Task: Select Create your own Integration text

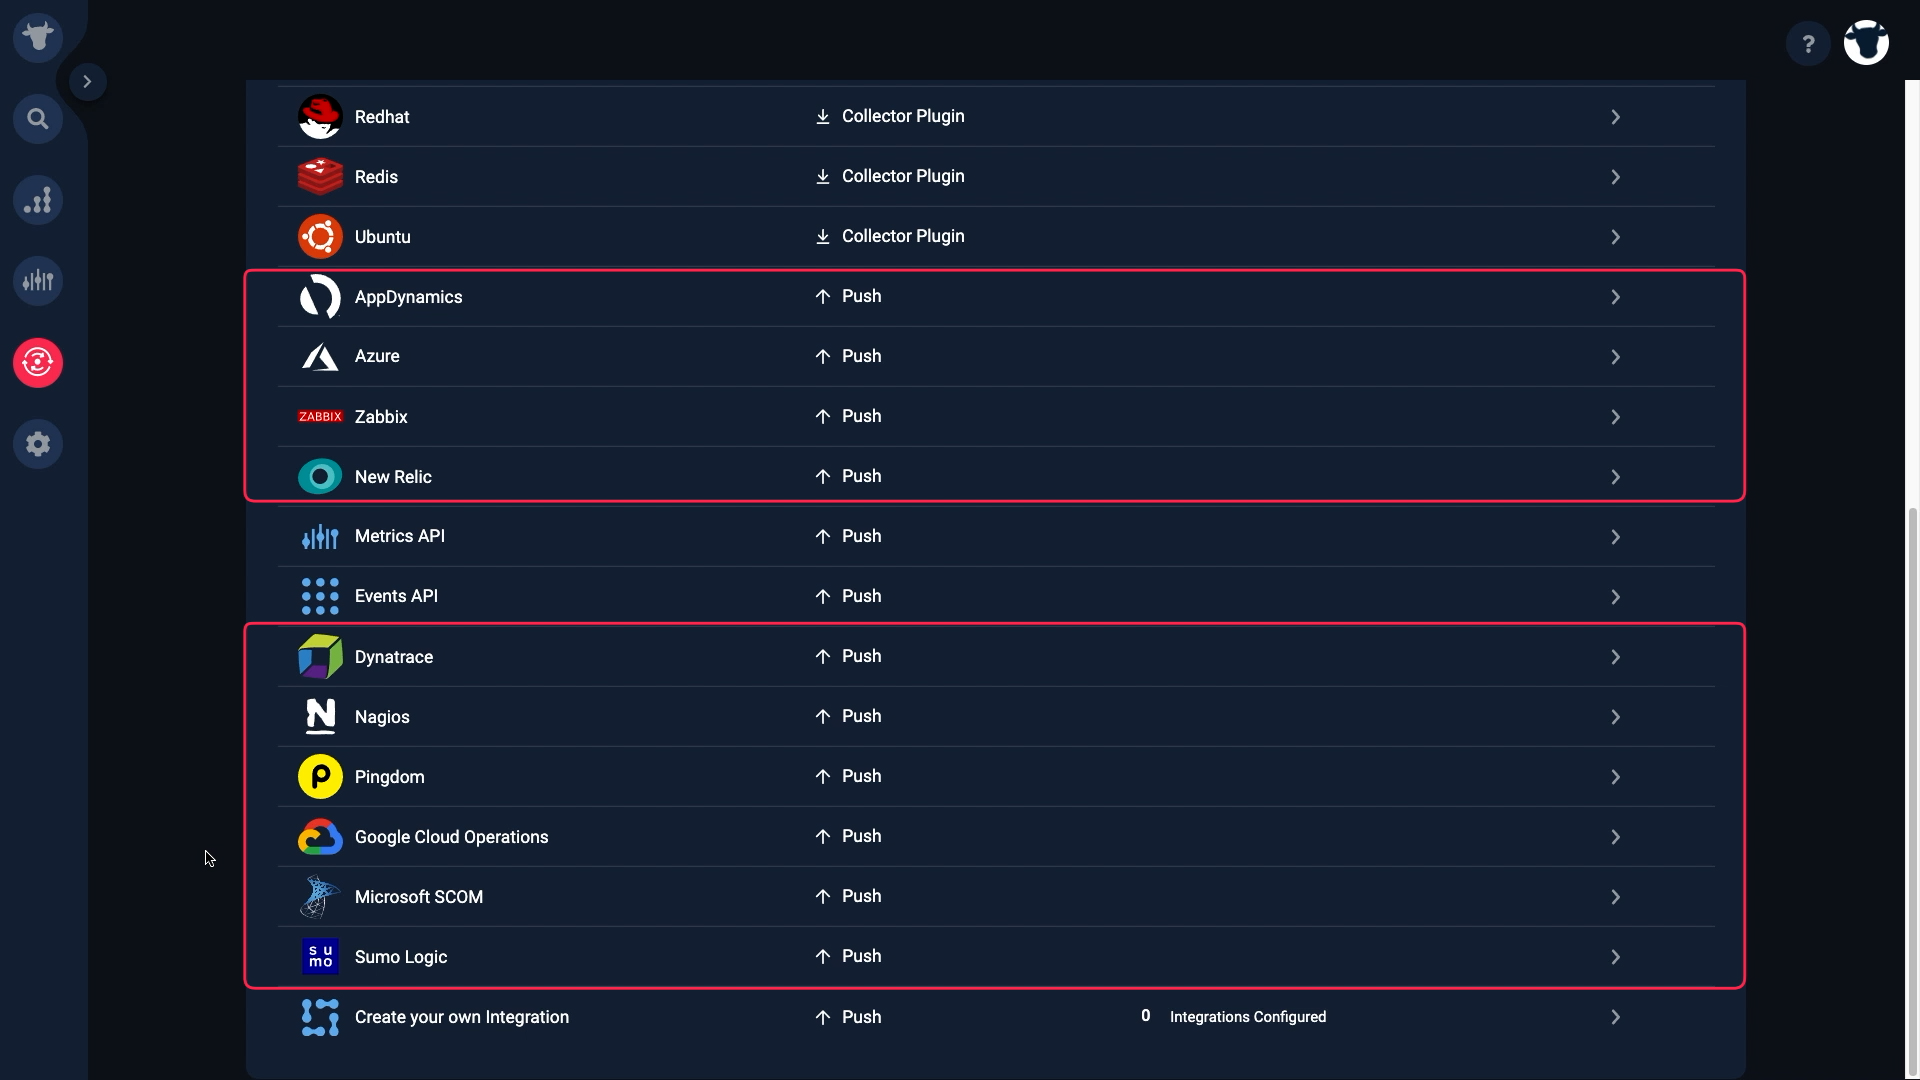Action: (462, 1017)
